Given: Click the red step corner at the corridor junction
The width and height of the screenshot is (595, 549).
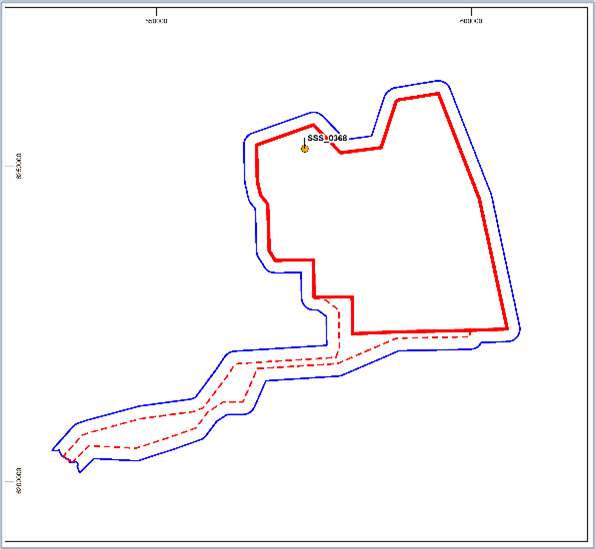Looking at the screenshot, I should point(314,297).
